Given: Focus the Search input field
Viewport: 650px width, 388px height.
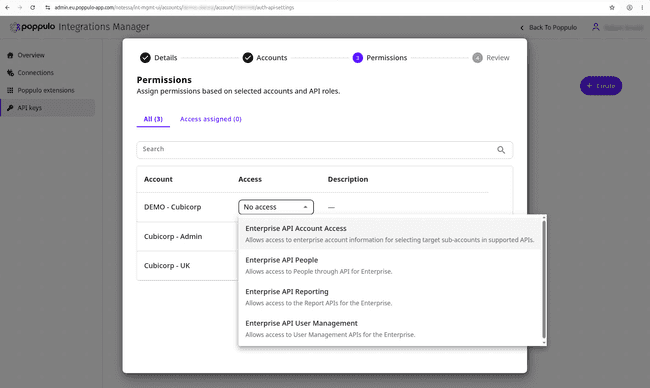Looking at the screenshot, I should [325, 150].
